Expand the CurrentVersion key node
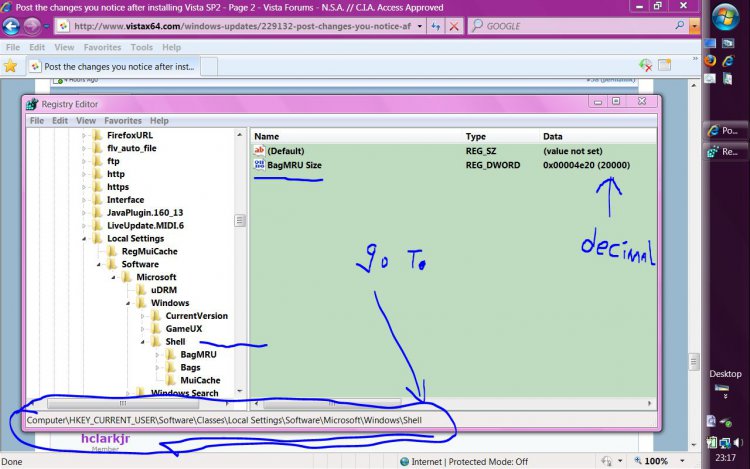The height and width of the screenshot is (469, 750). pos(155,316)
